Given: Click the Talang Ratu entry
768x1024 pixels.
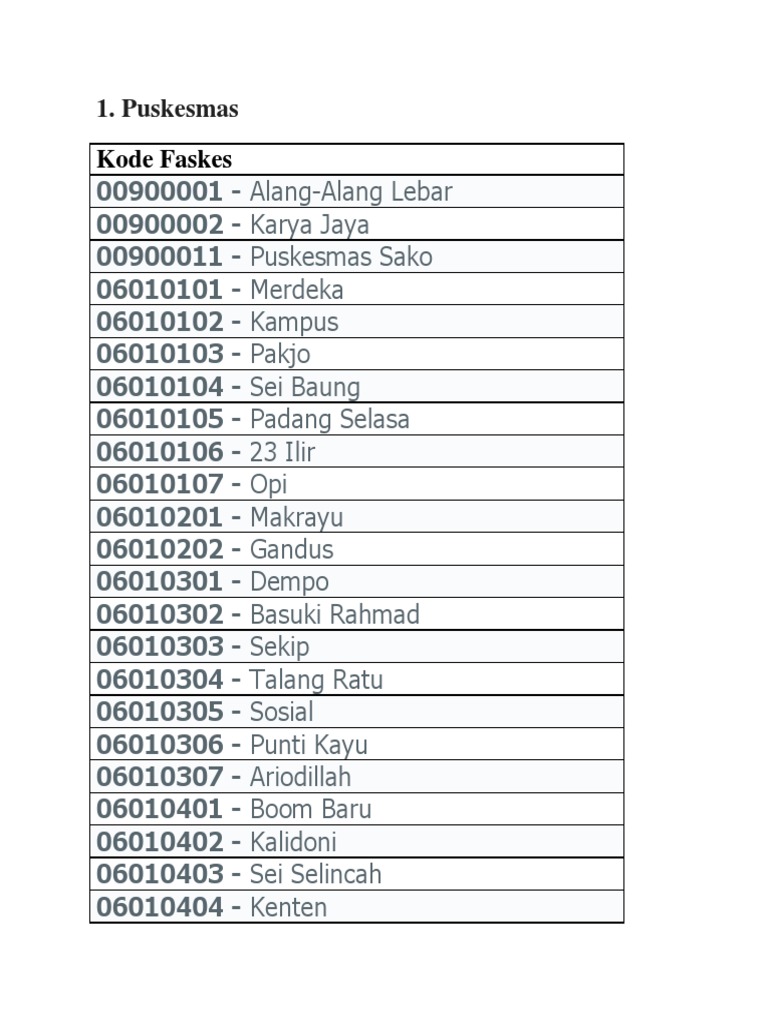Looking at the screenshot, I should (x=316, y=680).
